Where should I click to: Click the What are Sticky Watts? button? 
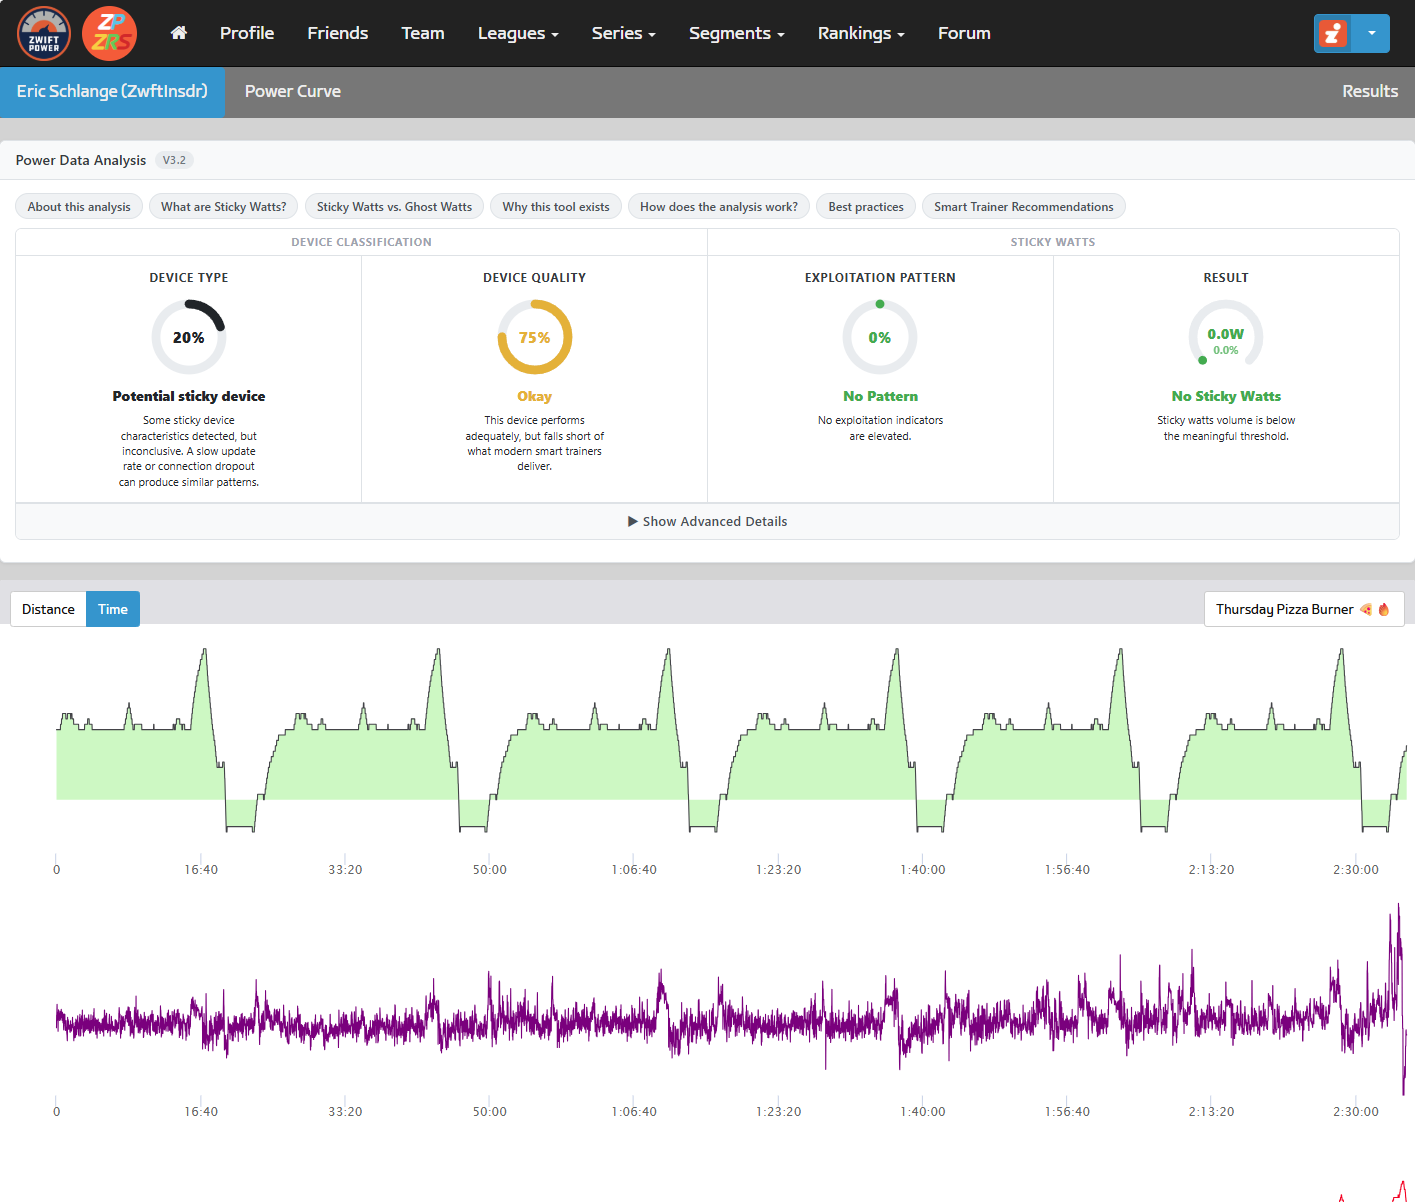point(224,207)
